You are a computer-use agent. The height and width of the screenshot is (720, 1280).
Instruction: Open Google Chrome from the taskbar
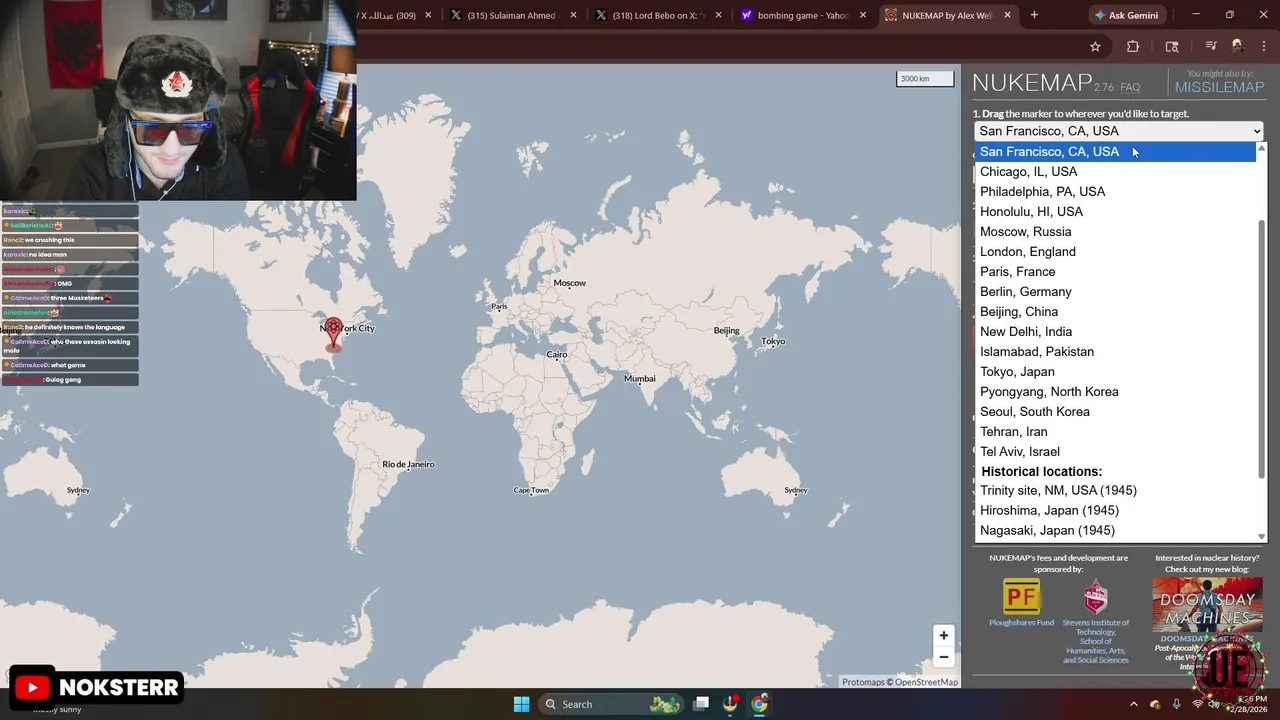[x=759, y=704]
